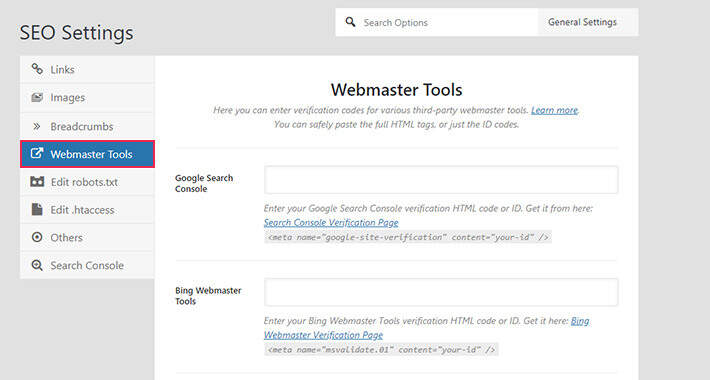Screen dimensions: 710x380
Task: Click the magnifier icon in Search Options
Action: (x=350, y=22)
